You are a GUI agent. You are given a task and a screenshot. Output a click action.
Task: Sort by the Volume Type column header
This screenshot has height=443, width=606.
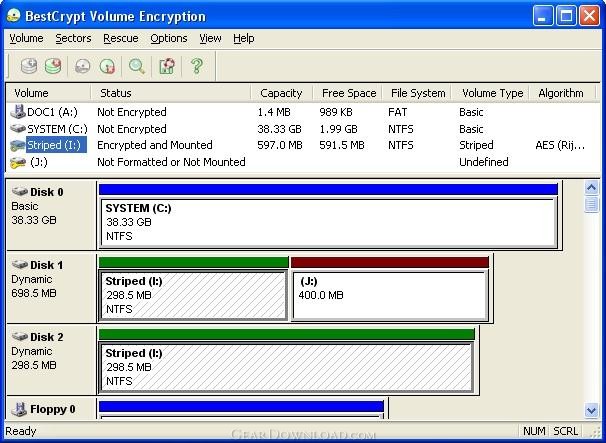point(490,93)
